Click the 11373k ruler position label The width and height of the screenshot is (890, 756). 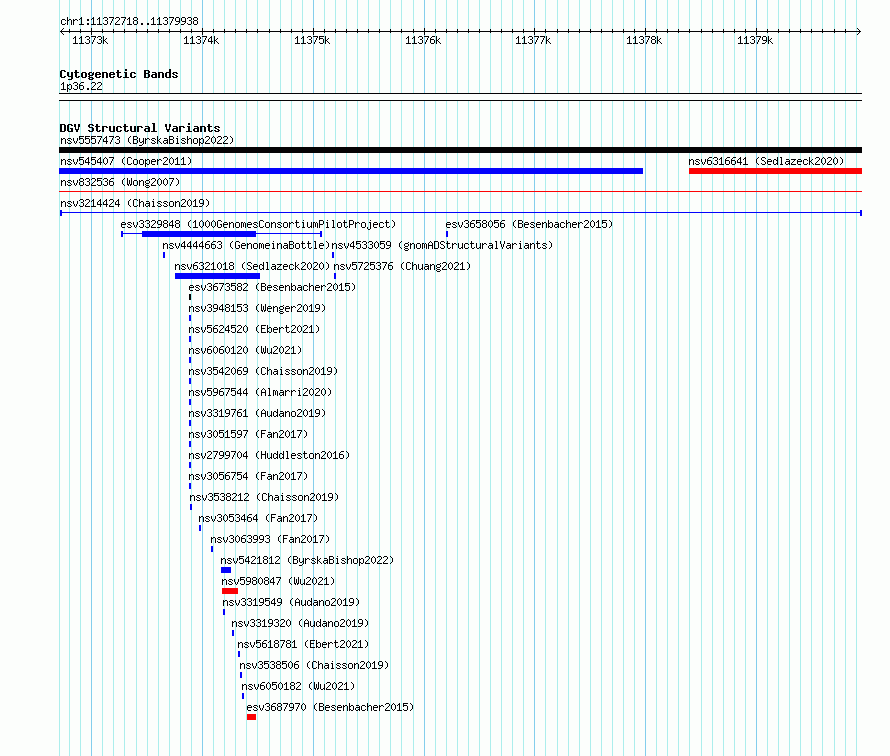(90, 40)
